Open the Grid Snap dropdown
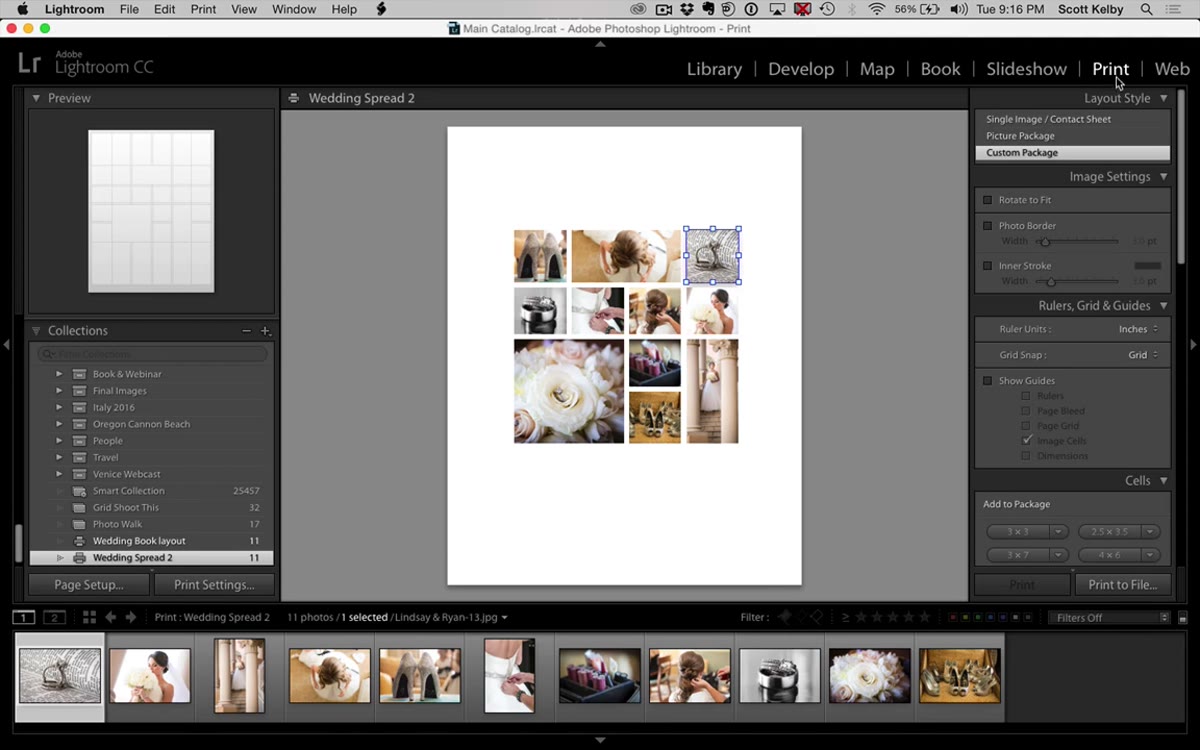The height and width of the screenshot is (750, 1200). click(x=1143, y=355)
